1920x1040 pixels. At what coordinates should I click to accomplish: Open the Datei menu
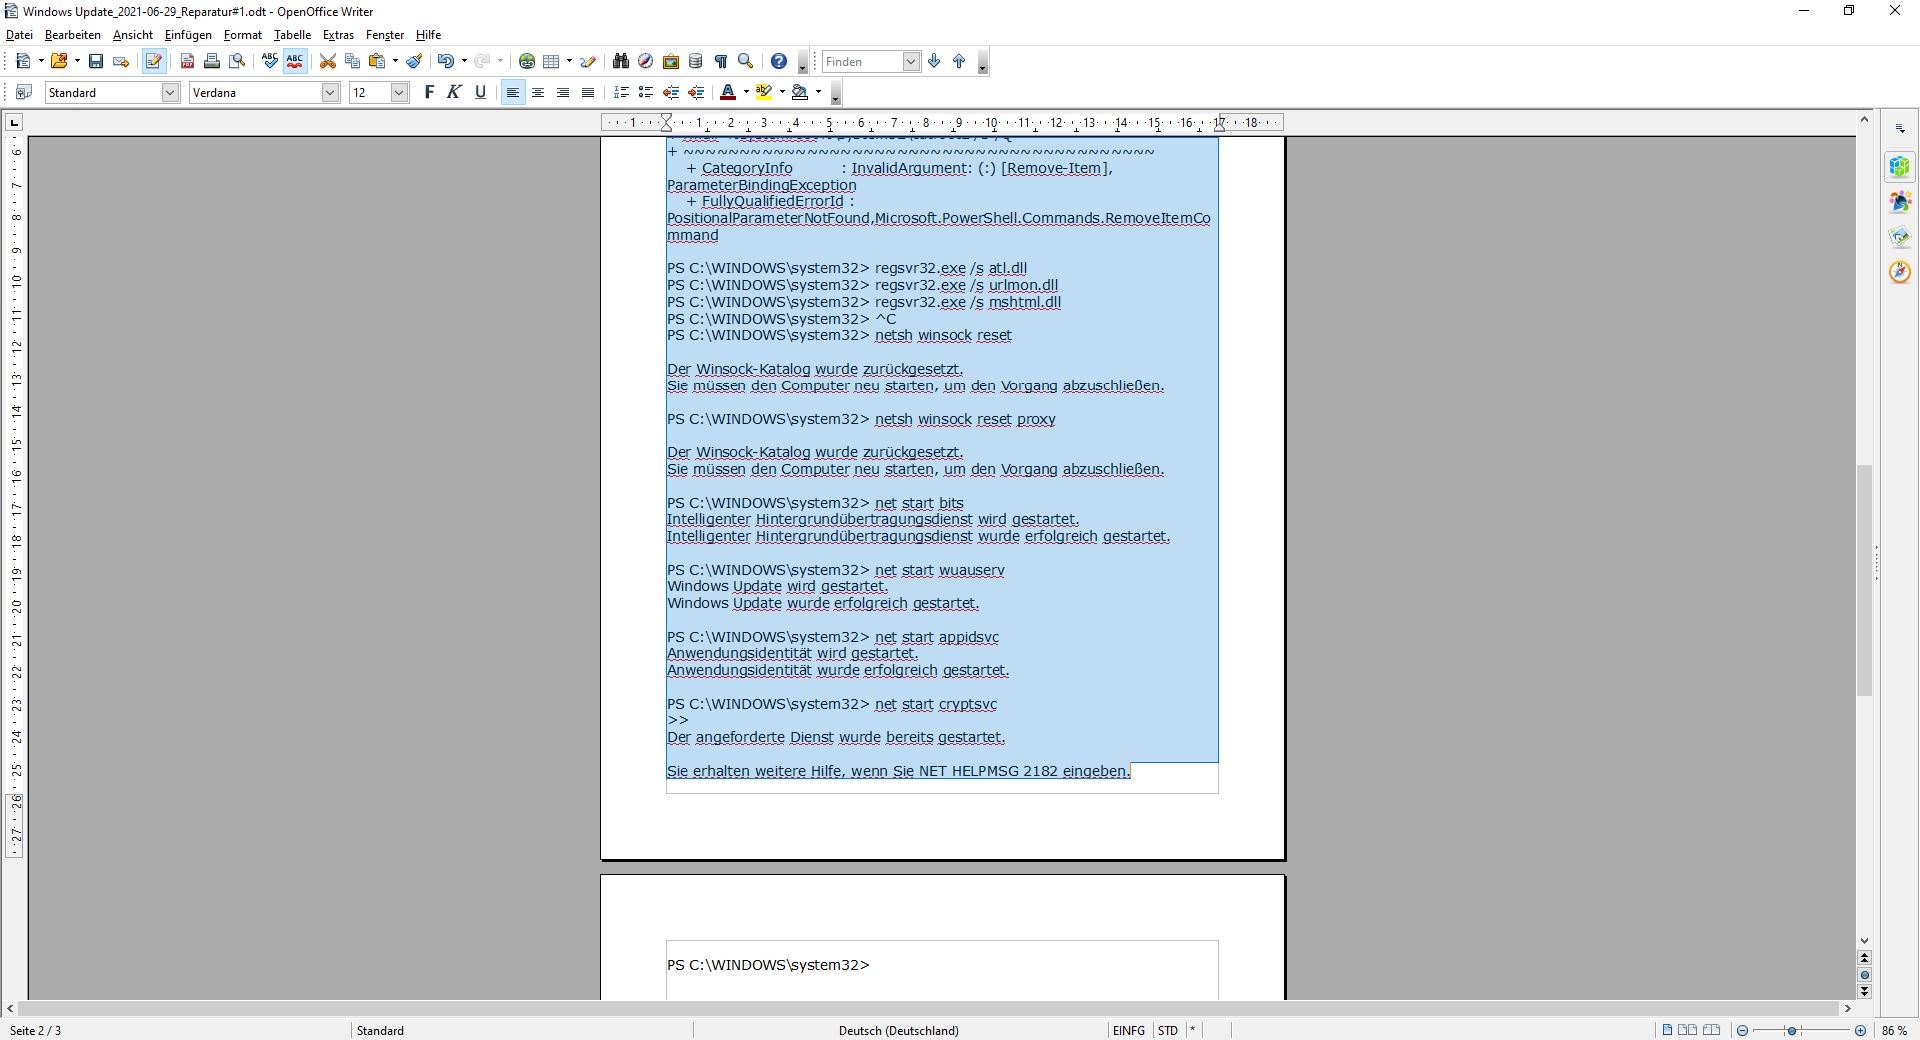(x=19, y=35)
